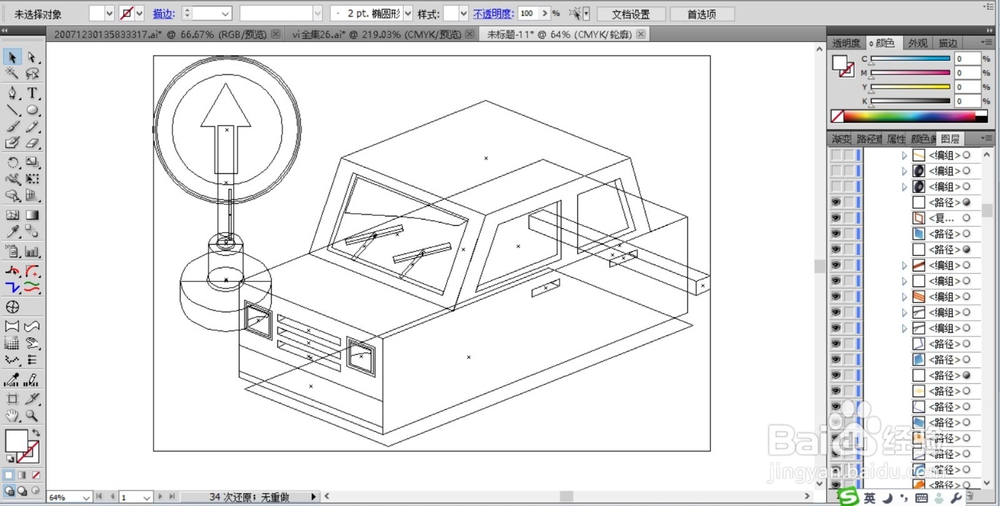
Task: Choose the Magic Wand tool
Action: [x=12, y=73]
